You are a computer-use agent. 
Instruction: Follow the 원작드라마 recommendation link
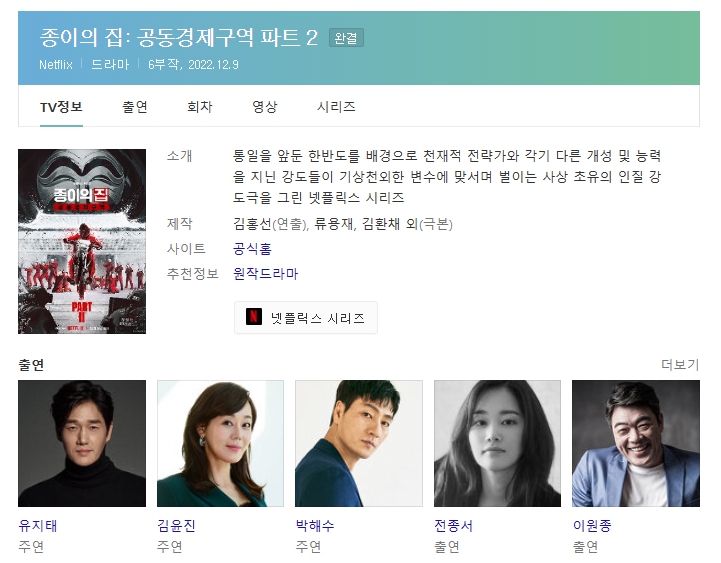click(266, 274)
